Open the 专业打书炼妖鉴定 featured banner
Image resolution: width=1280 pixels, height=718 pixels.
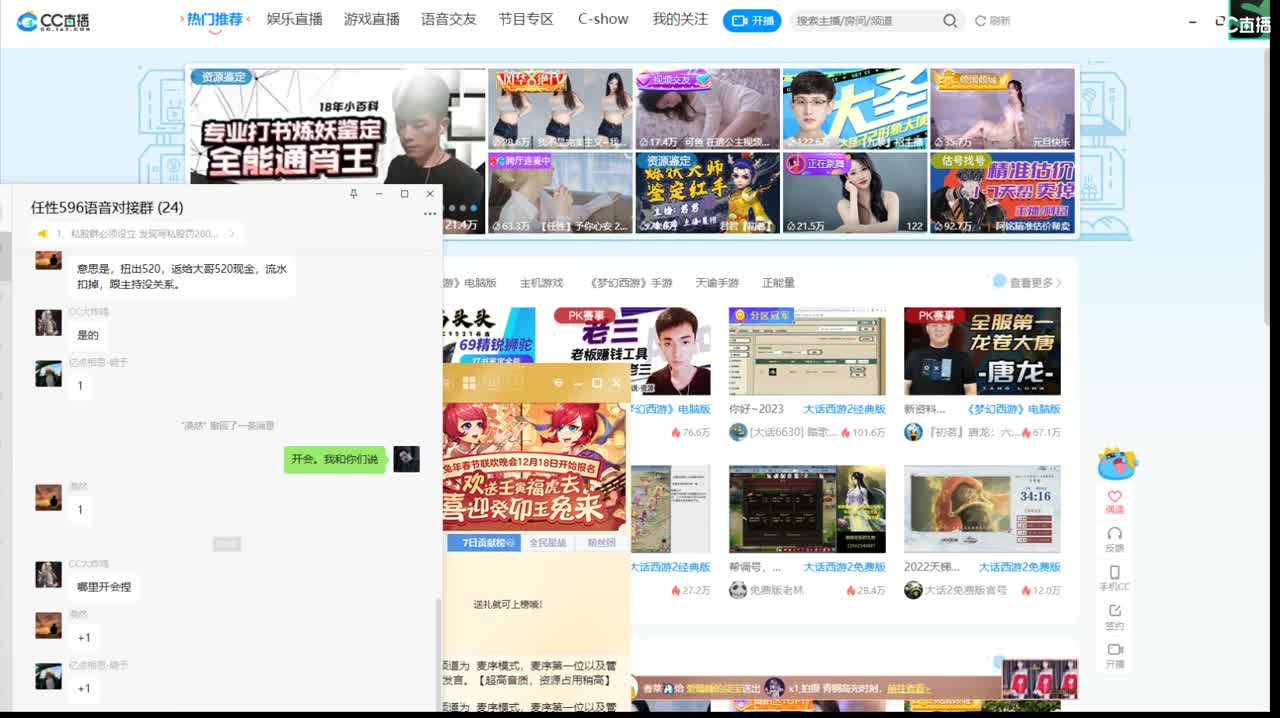coord(337,151)
